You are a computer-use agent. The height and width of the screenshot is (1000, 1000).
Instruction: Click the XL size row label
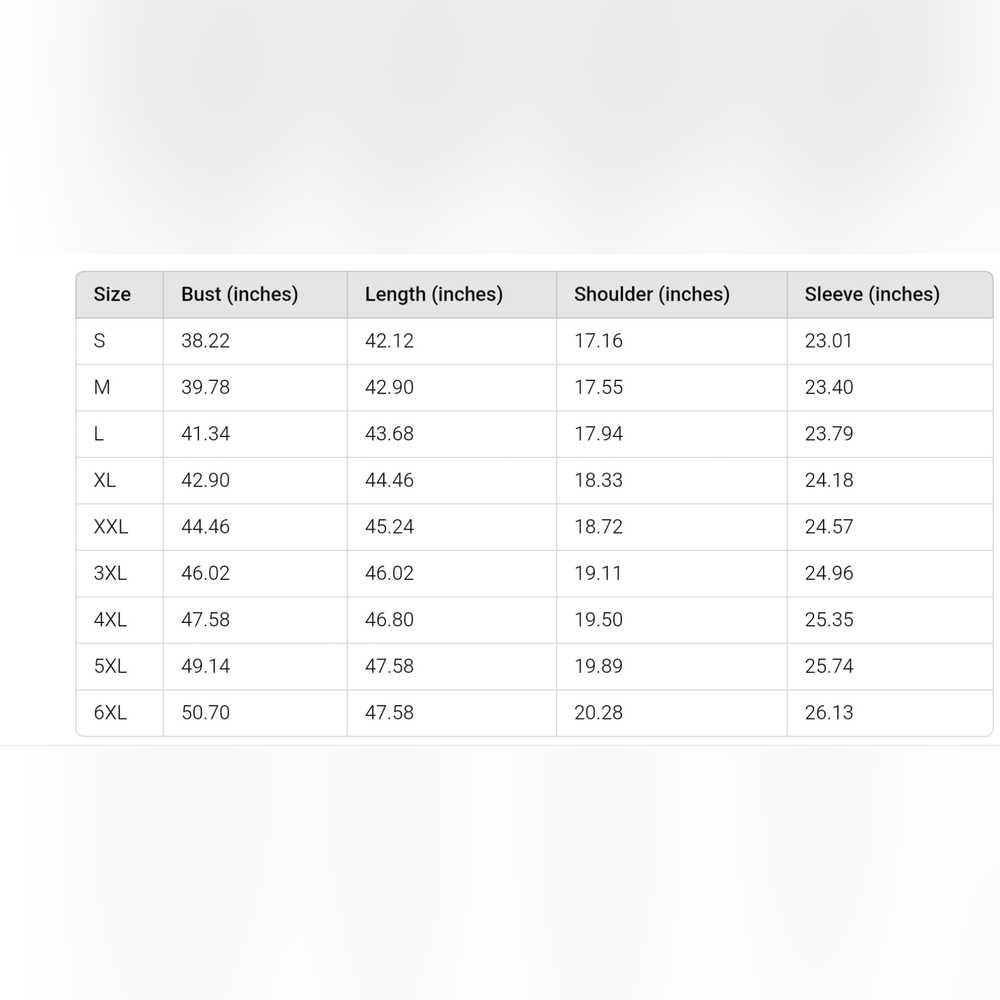[x=105, y=480]
